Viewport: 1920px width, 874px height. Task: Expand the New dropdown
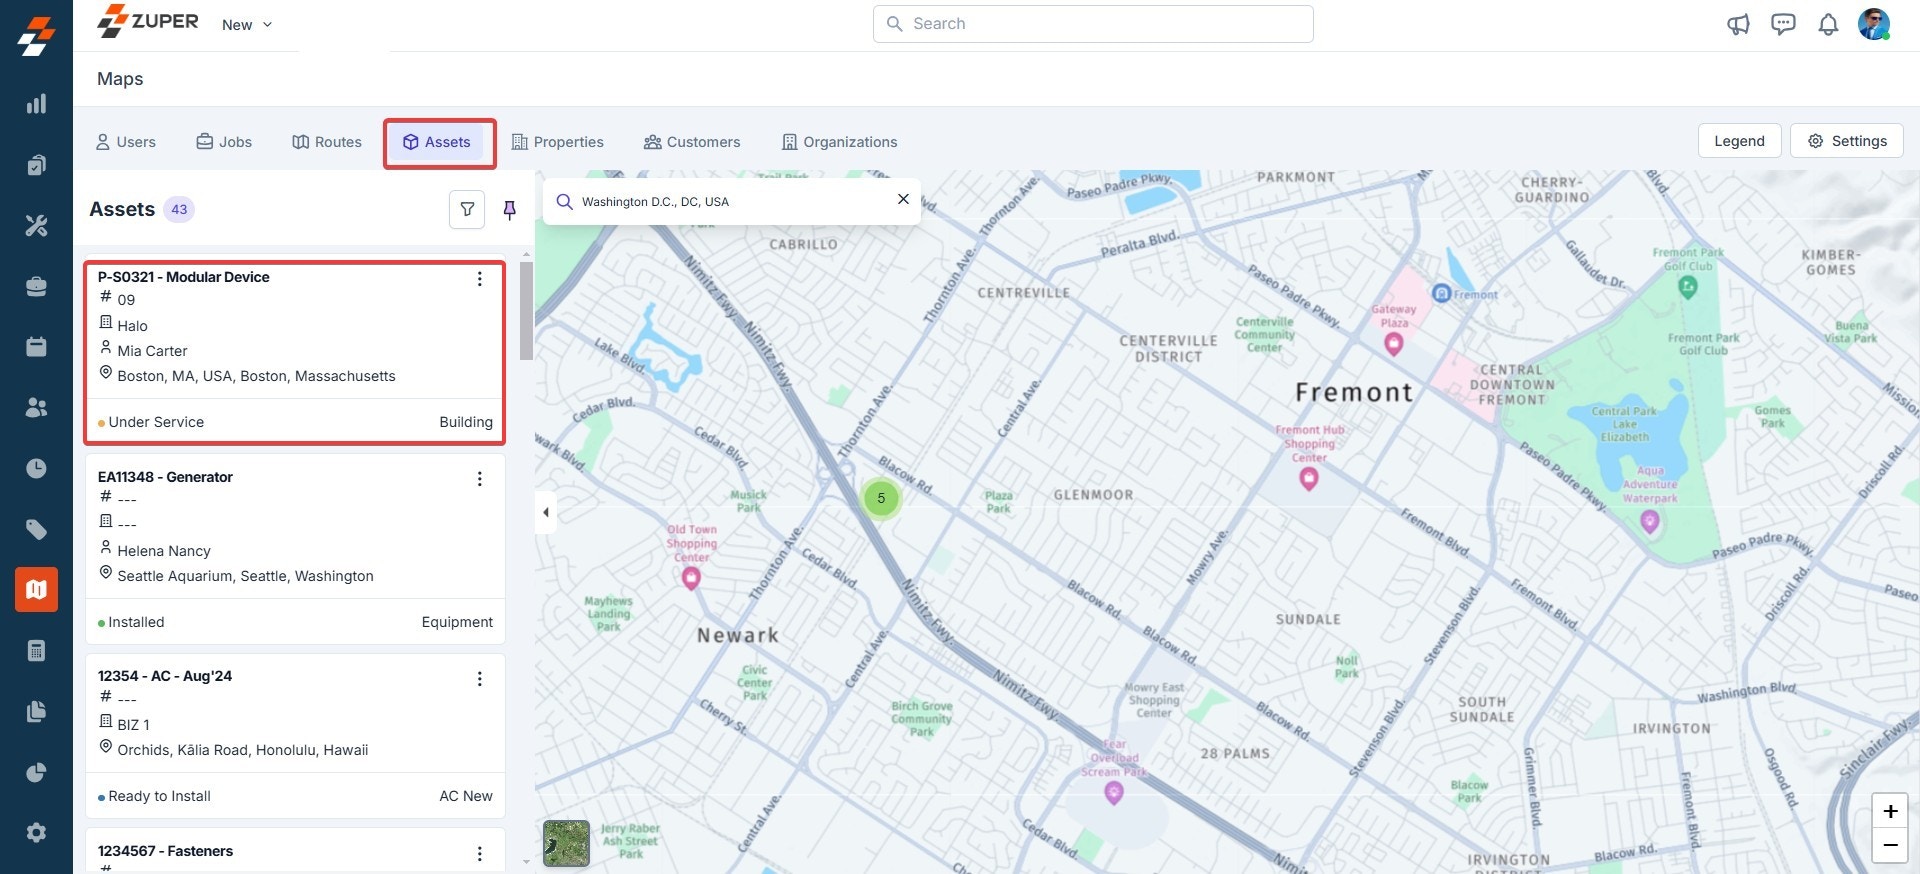pos(247,25)
